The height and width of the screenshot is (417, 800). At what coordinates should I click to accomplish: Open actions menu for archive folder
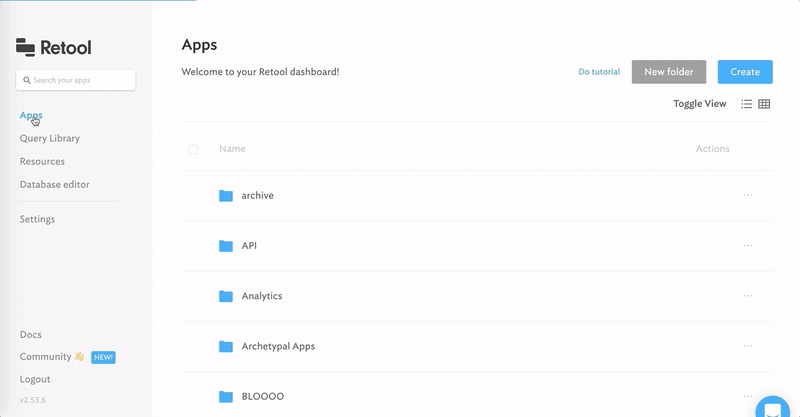click(x=747, y=195)
